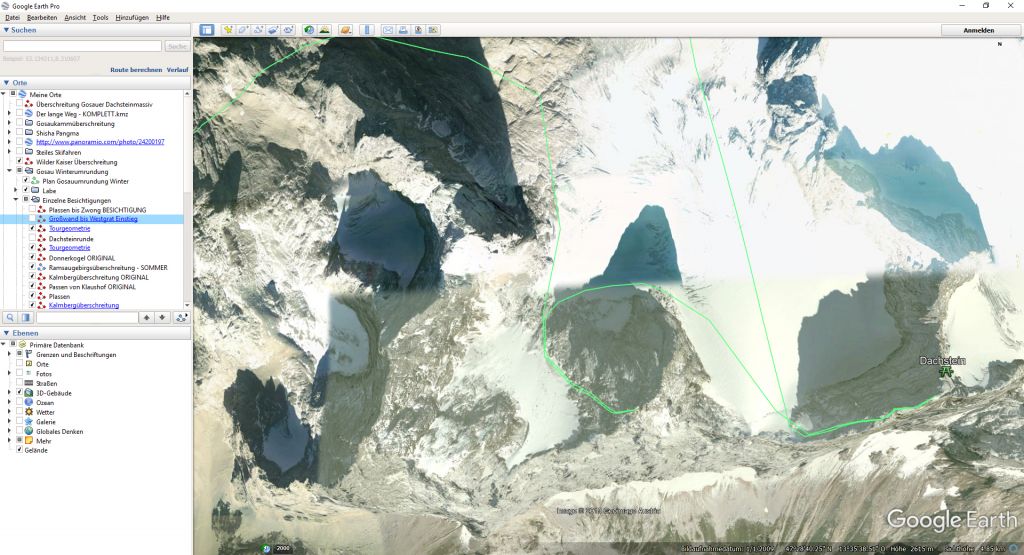The image size is (1024, 555).
Task: Open the Hinzufügen menu
Action: (x=132, y=18)
